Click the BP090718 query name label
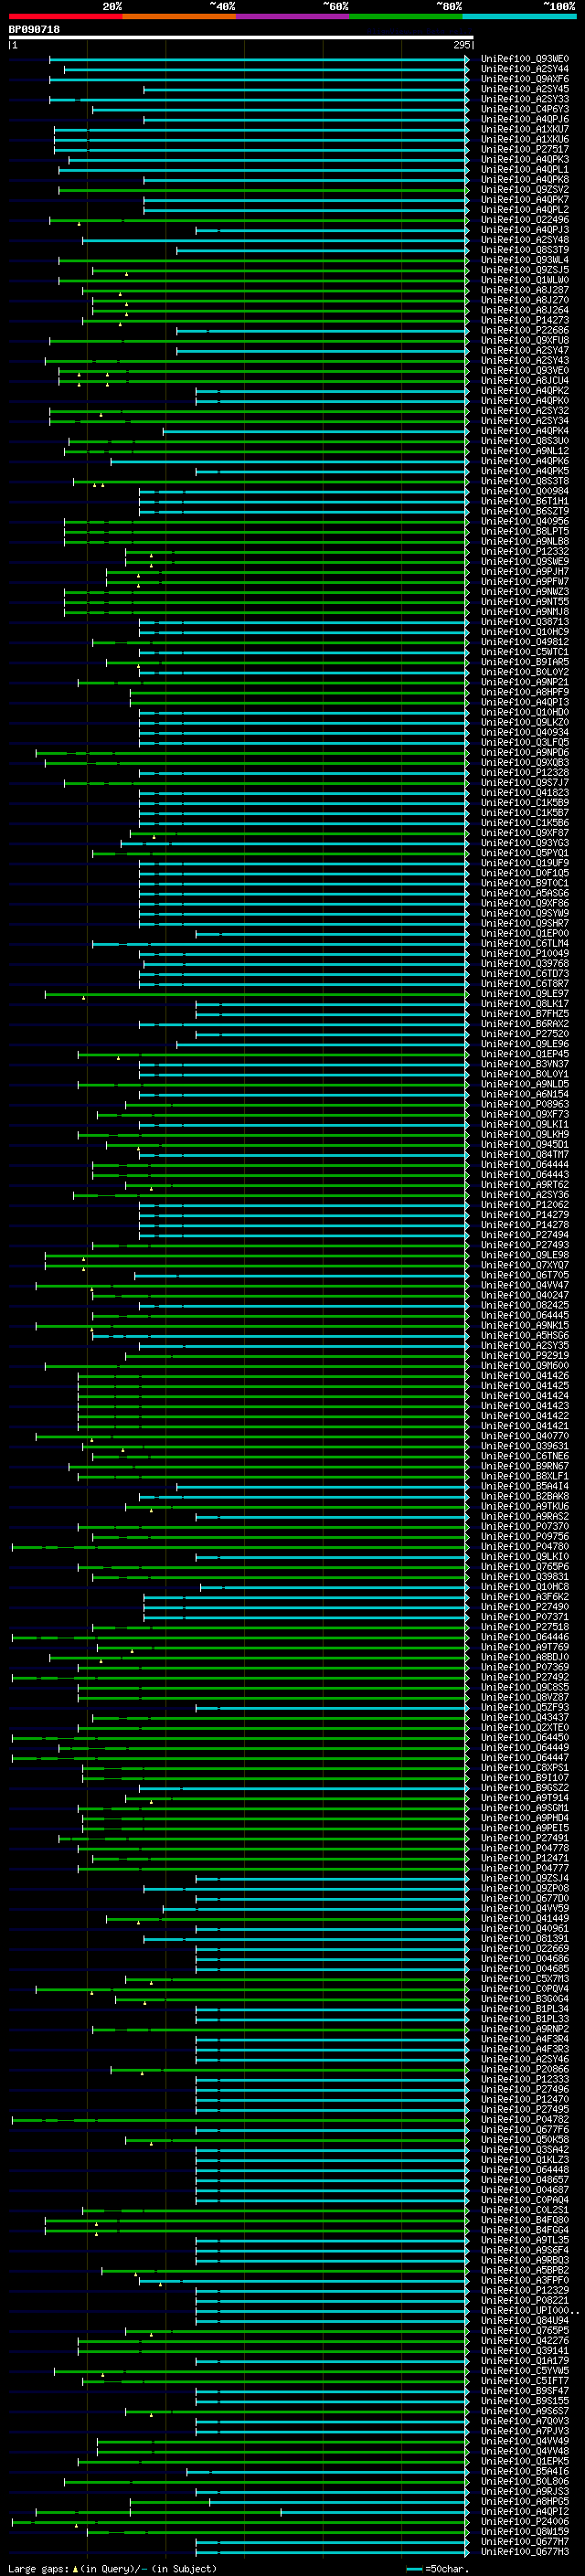The width and height of the screenshot is (585, 2576). click(34, 29)
